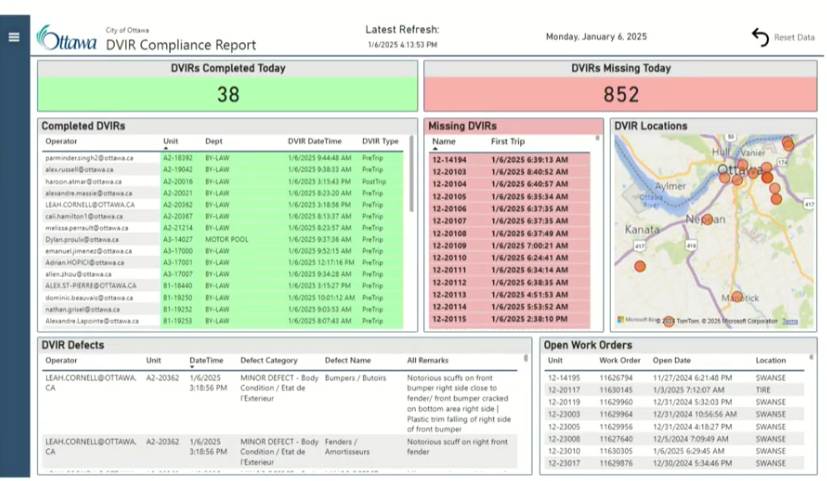Sort Open Work Orders by Open Date header
The image size is (827, 481).
(671, 360)
